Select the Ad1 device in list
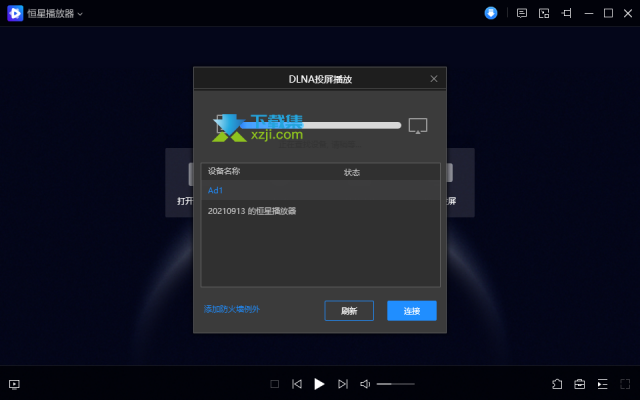The image size is (640, 400). coord(320,190)
